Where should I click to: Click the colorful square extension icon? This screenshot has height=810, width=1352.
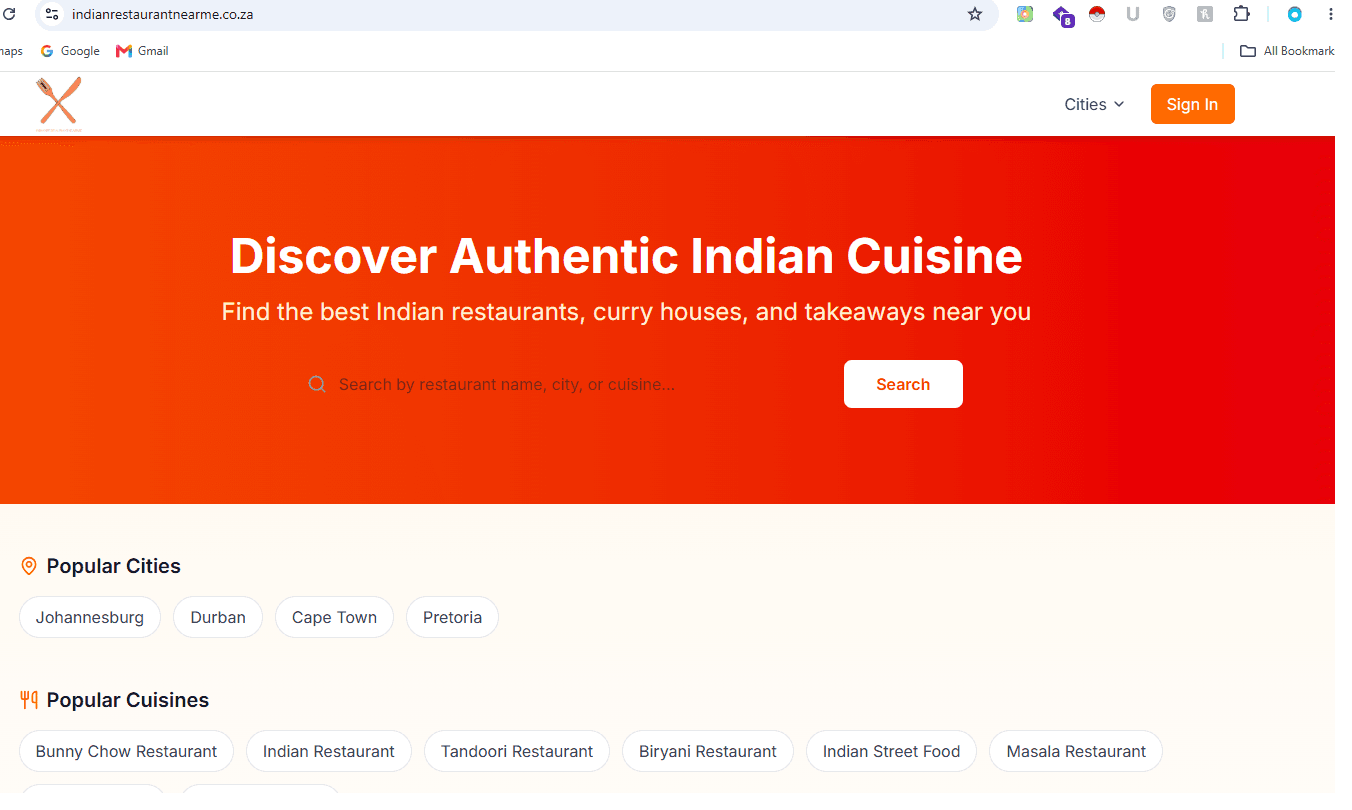[x=1025, y=14]
